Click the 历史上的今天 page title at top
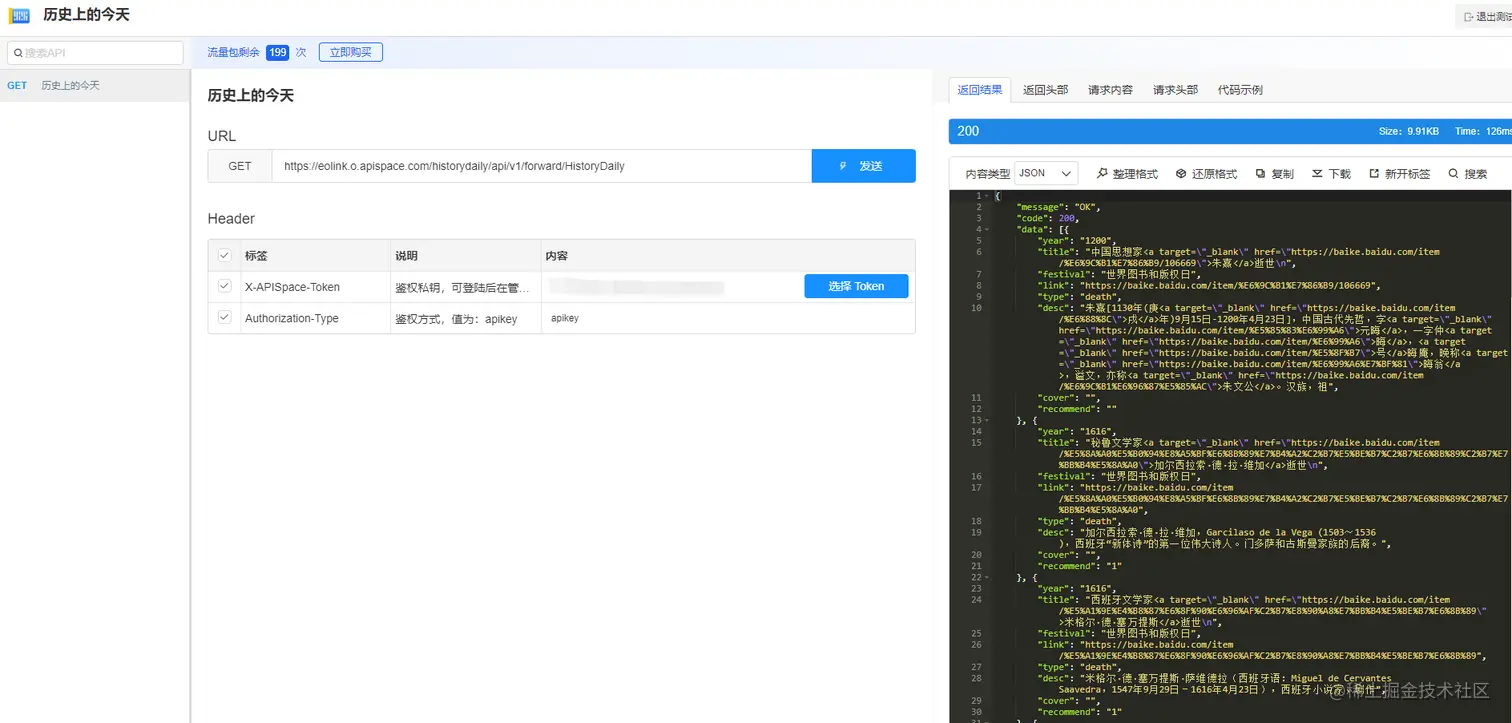 click(86, 15)
